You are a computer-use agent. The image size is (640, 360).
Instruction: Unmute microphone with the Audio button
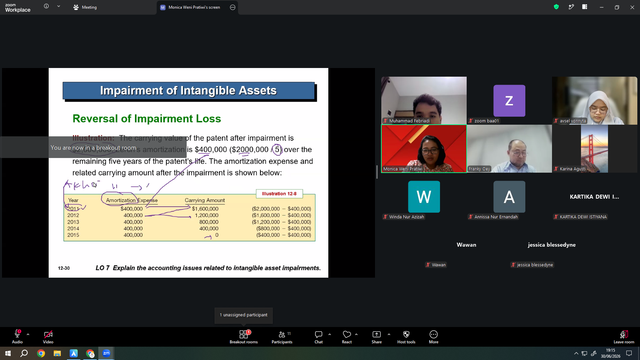click(x=17, y=336)
